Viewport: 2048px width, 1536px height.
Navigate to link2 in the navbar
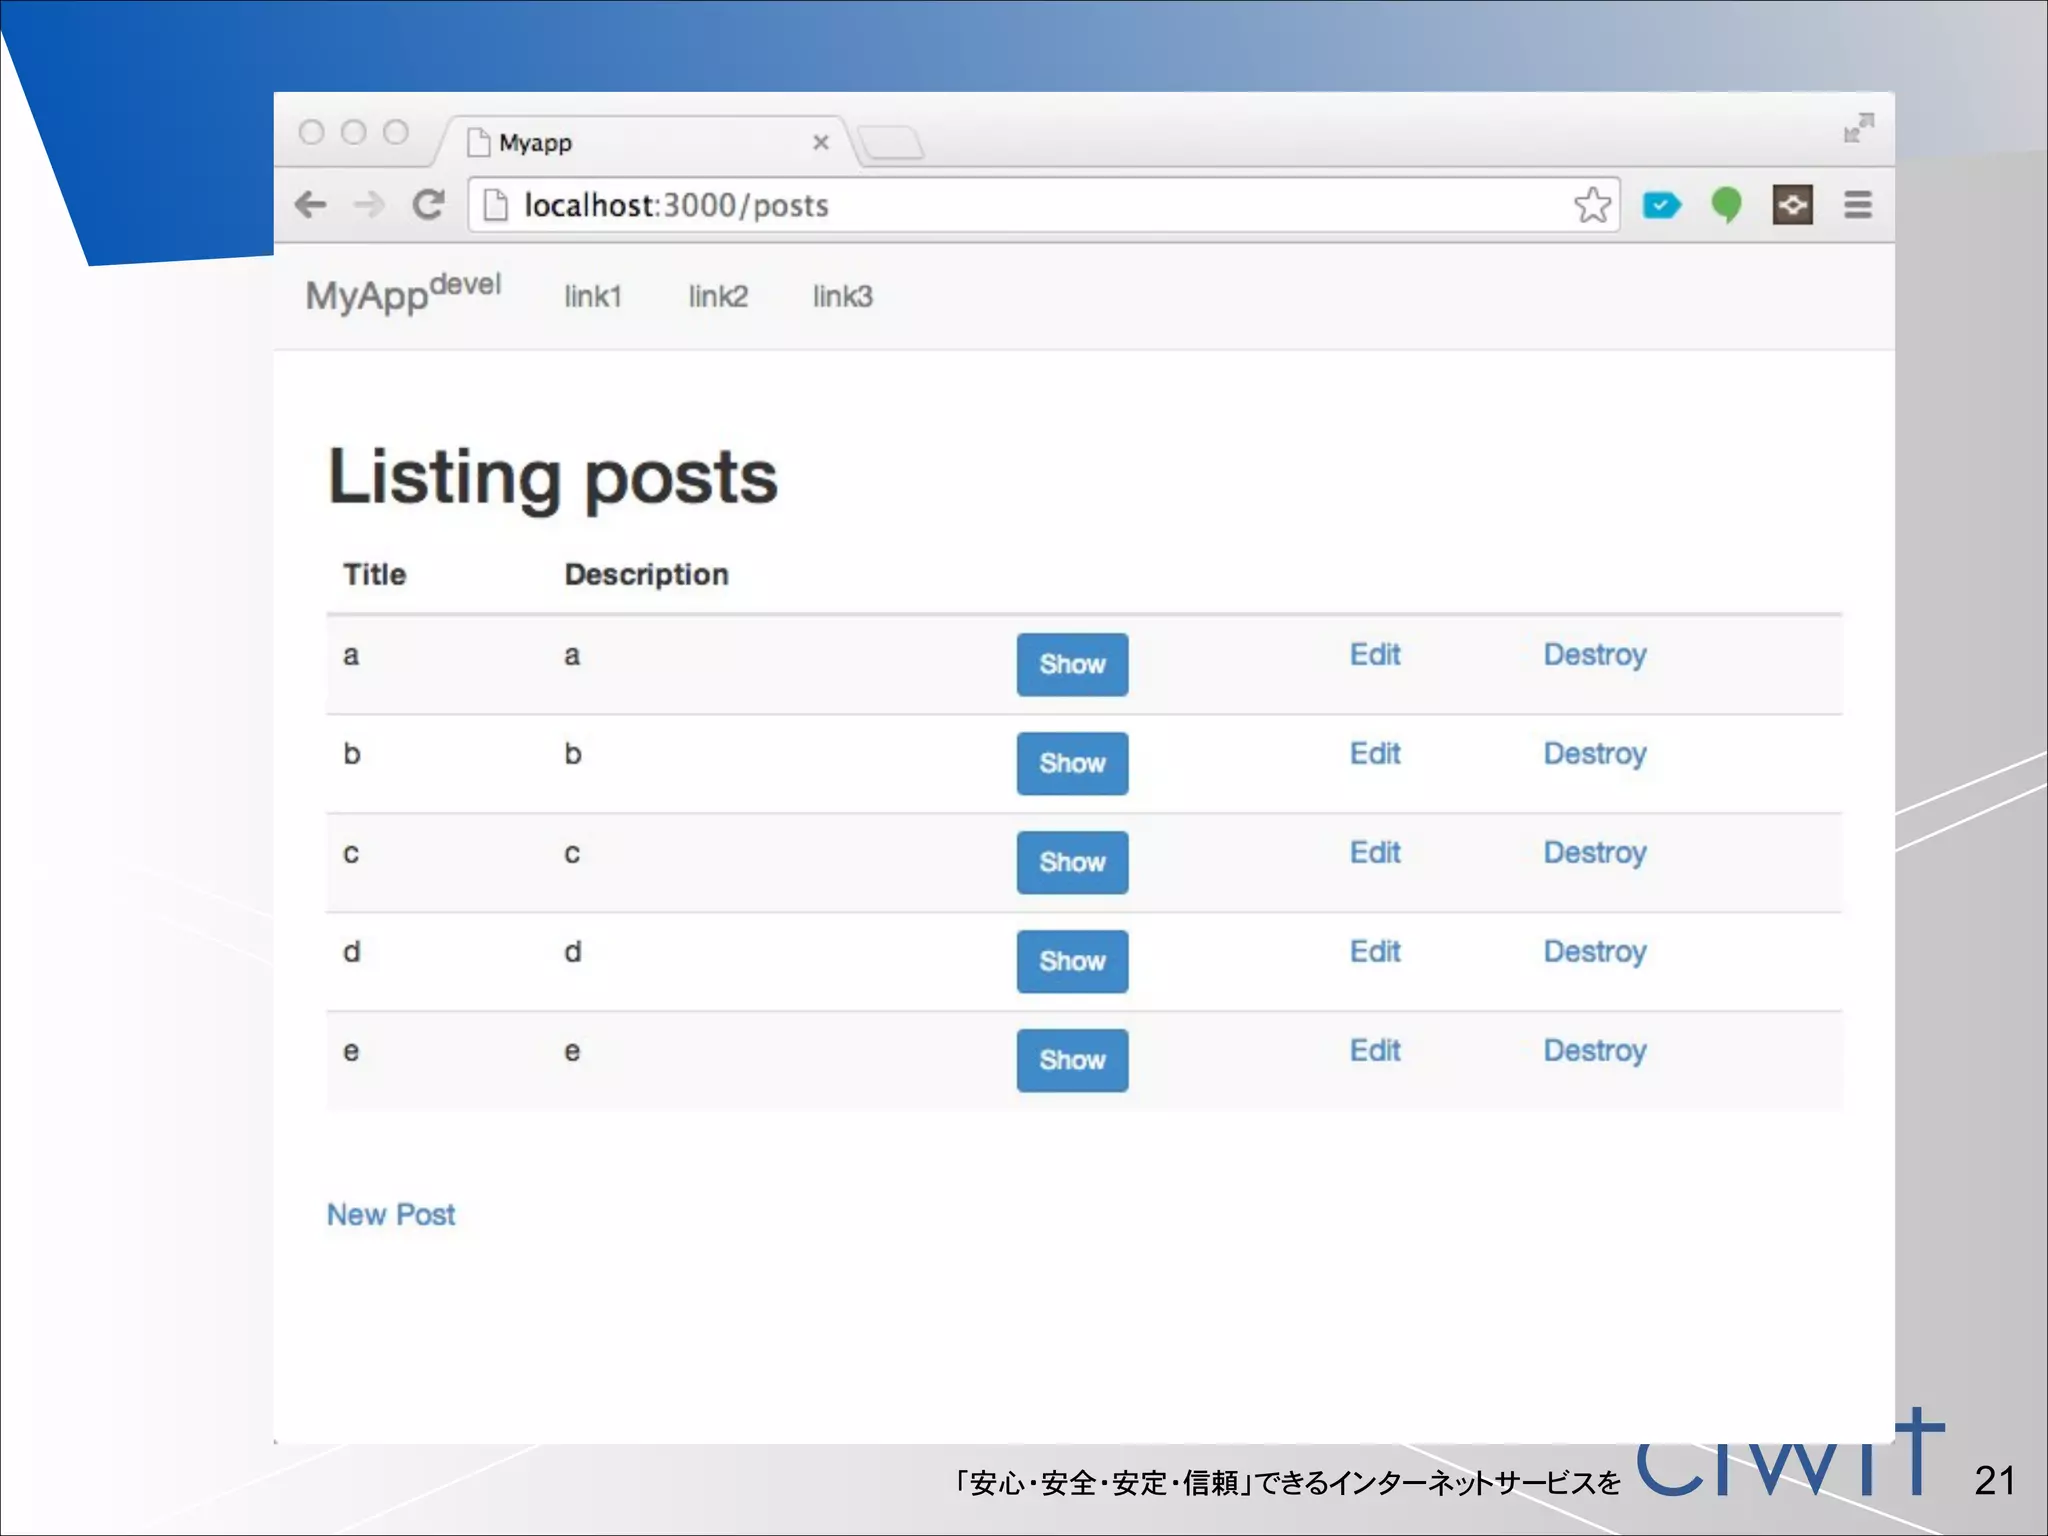click(718, 296)
